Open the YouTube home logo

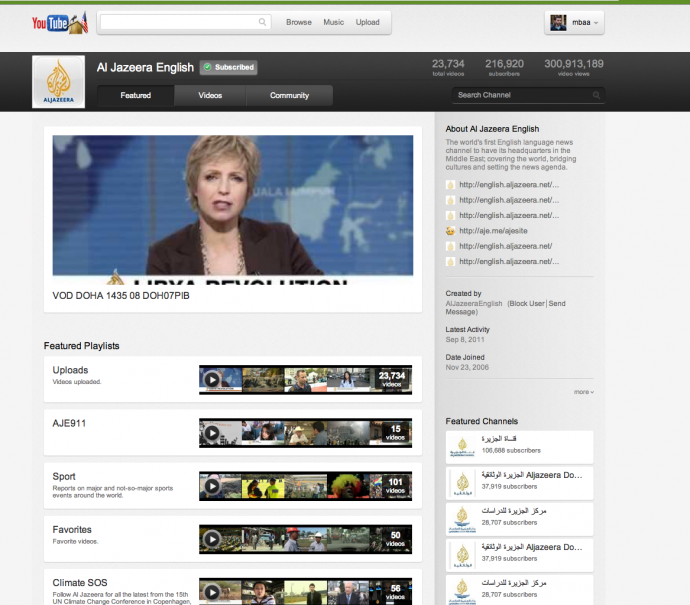pyautogui.click(x=60, y=23)
